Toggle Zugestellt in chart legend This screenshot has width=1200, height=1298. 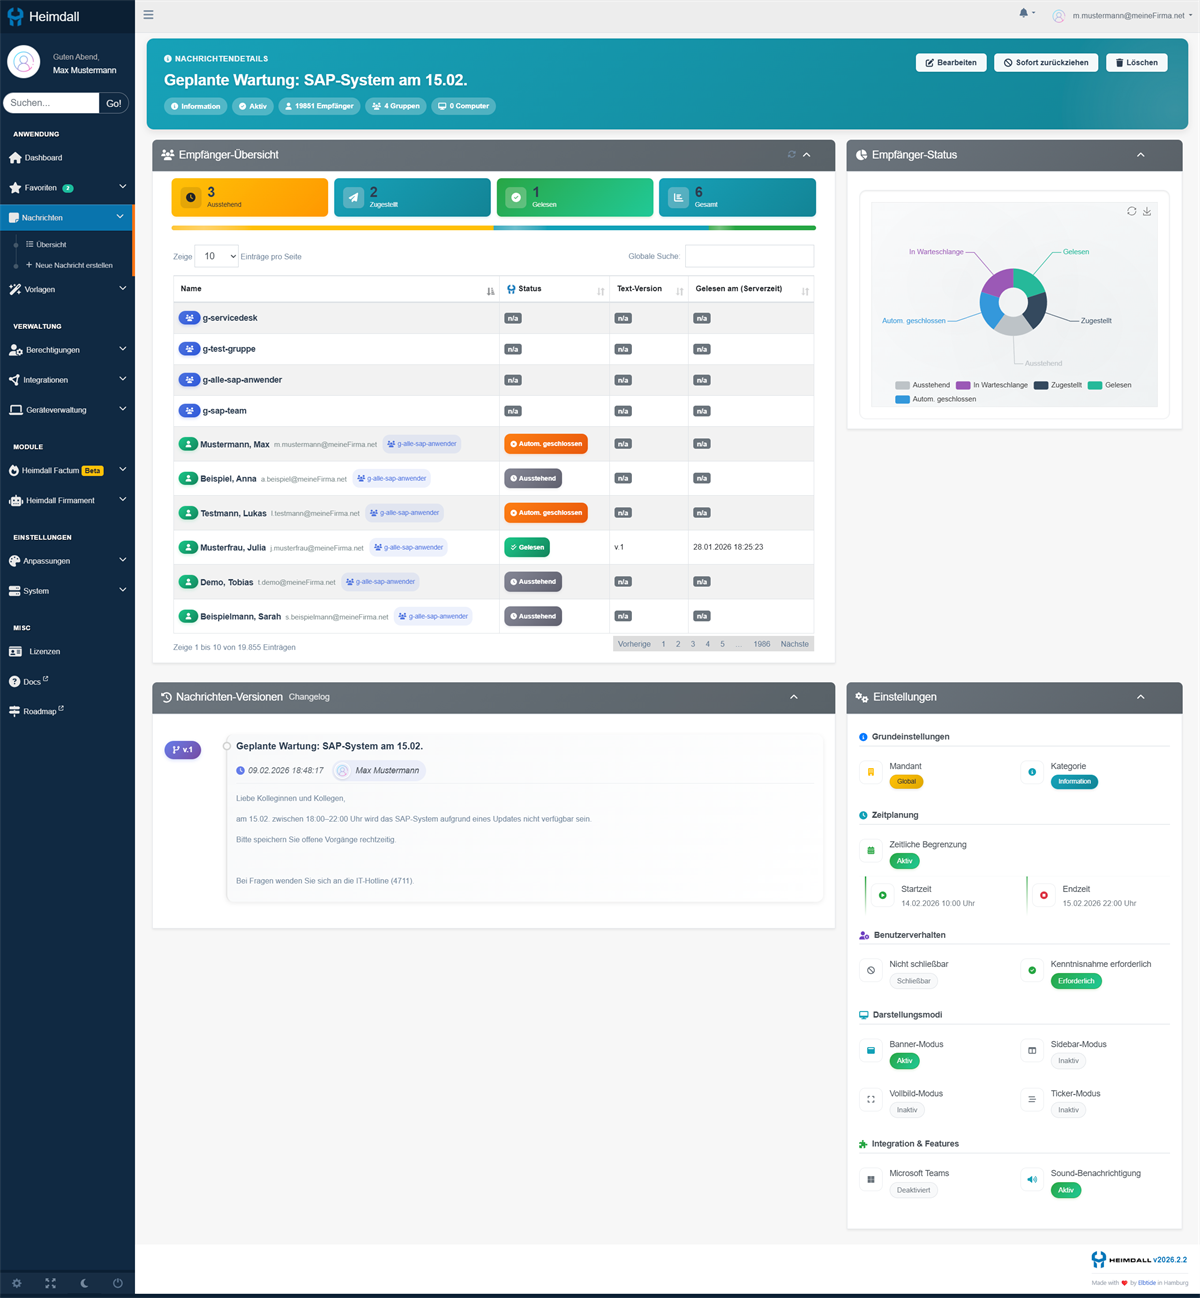pyautogui.click(x=1058, y=385)
